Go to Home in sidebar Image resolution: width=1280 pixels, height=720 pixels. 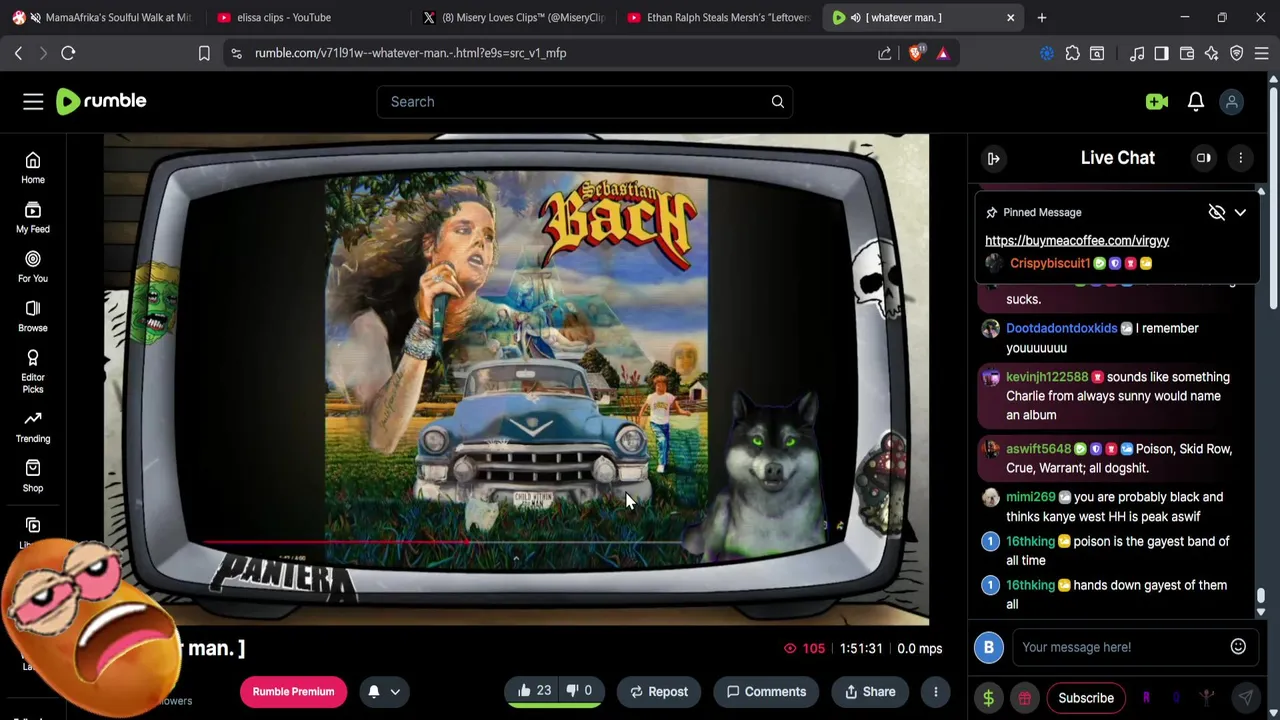click(x=33, y=168)
